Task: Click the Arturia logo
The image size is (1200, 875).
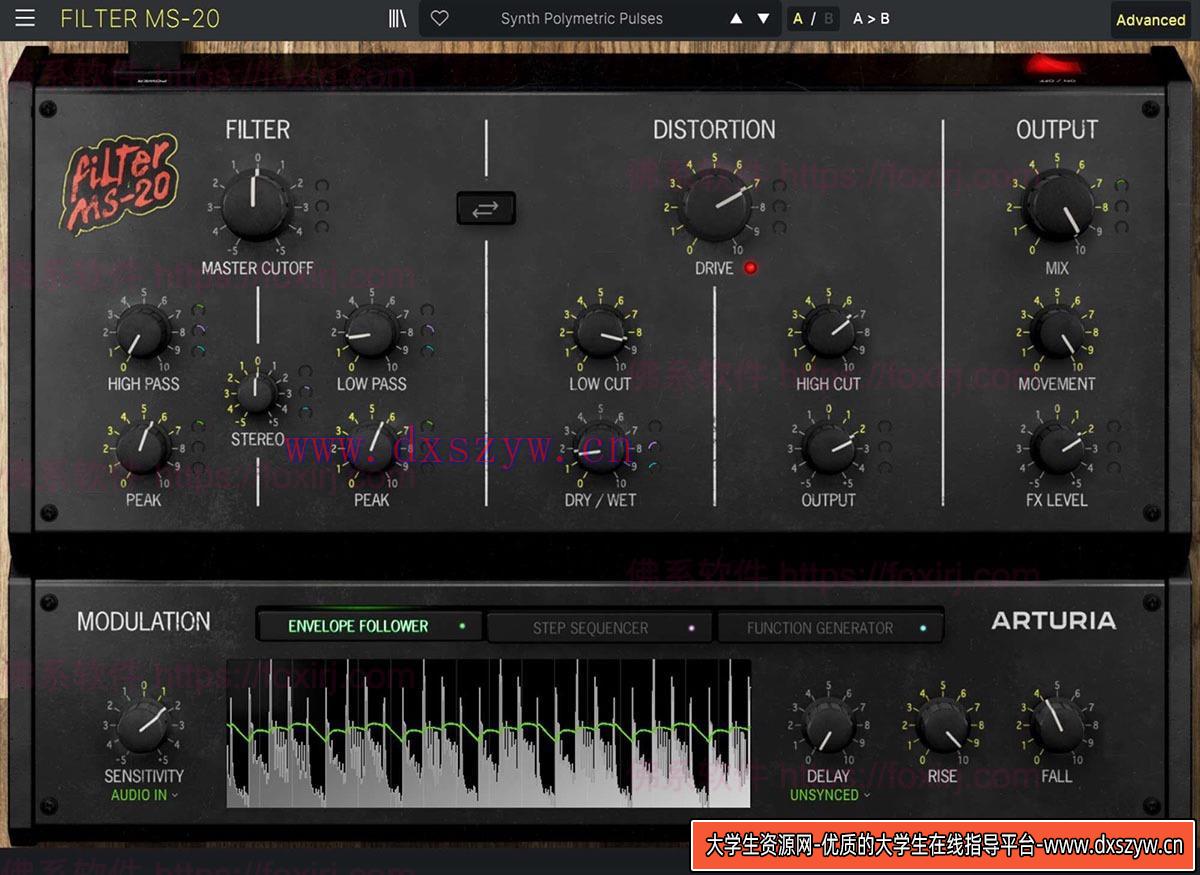Action: tap(1053, 621)
